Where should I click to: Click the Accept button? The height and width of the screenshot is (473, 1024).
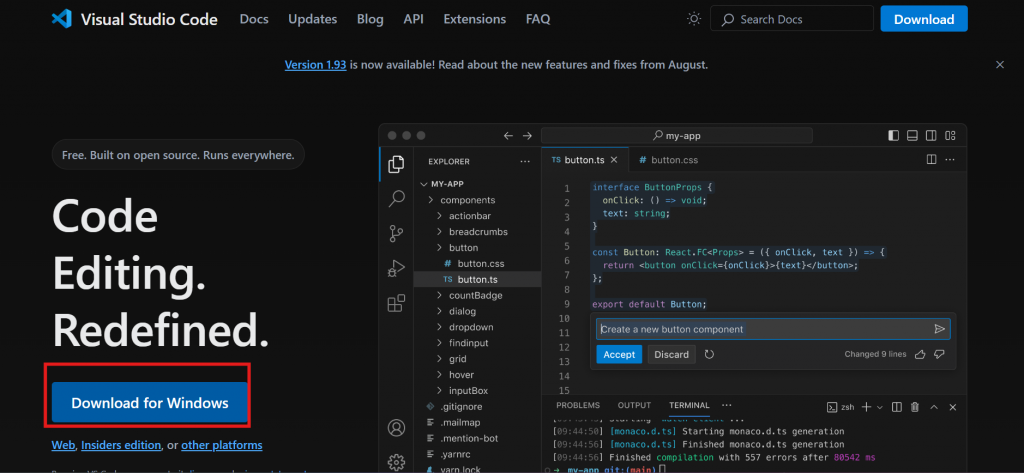point(619,354)
